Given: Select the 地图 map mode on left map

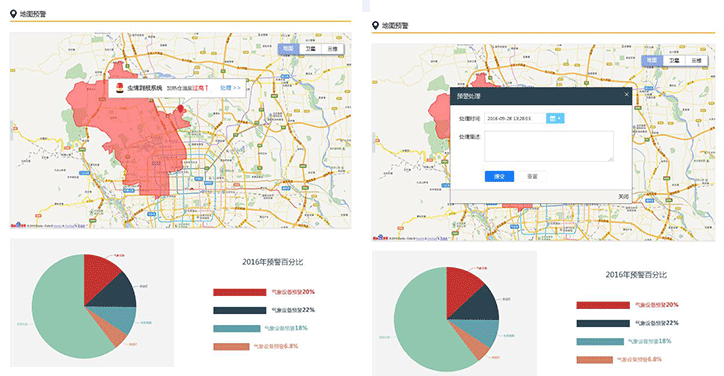Looking at the screenshot, I should pyautogui.click(x=289, y=49).
